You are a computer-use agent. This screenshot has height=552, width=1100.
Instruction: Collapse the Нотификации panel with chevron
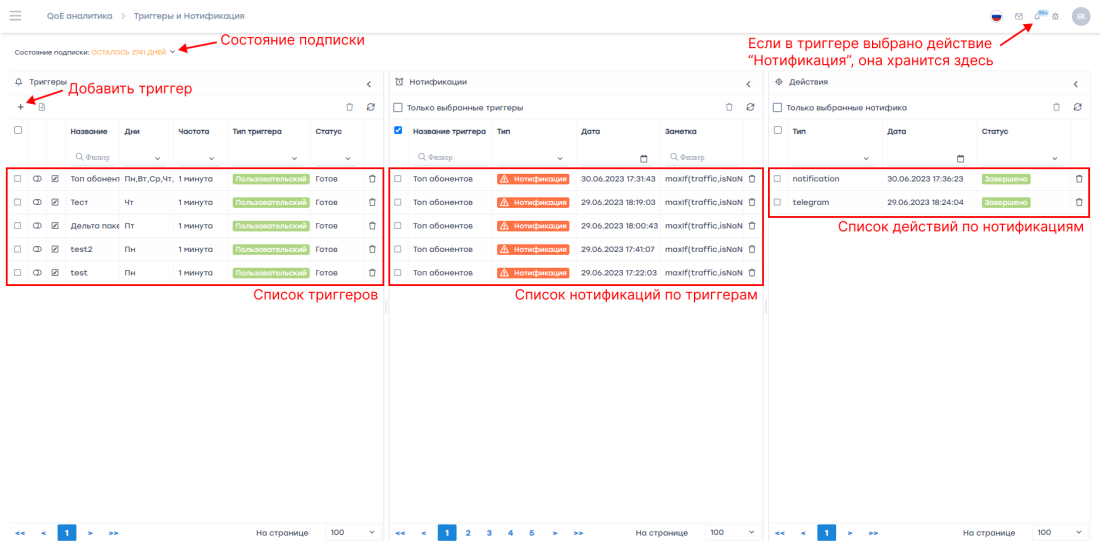point(748,85)
